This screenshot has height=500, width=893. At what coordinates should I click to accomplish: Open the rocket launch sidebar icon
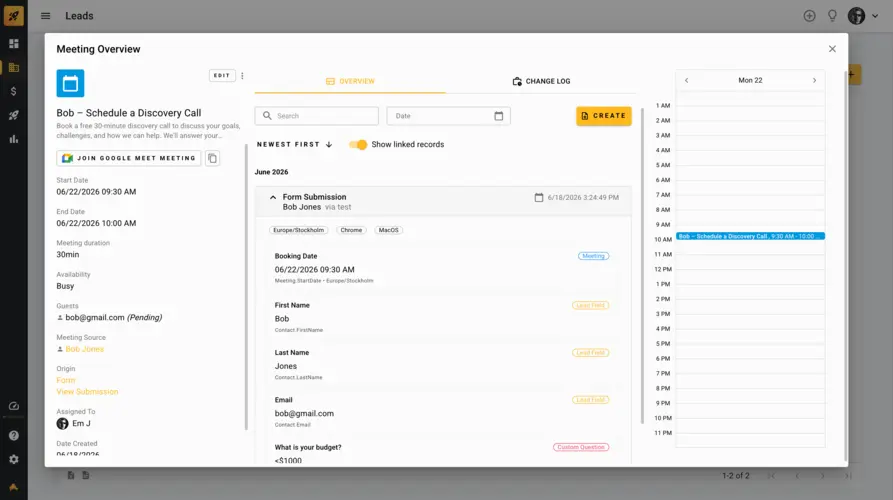point(14,115)
